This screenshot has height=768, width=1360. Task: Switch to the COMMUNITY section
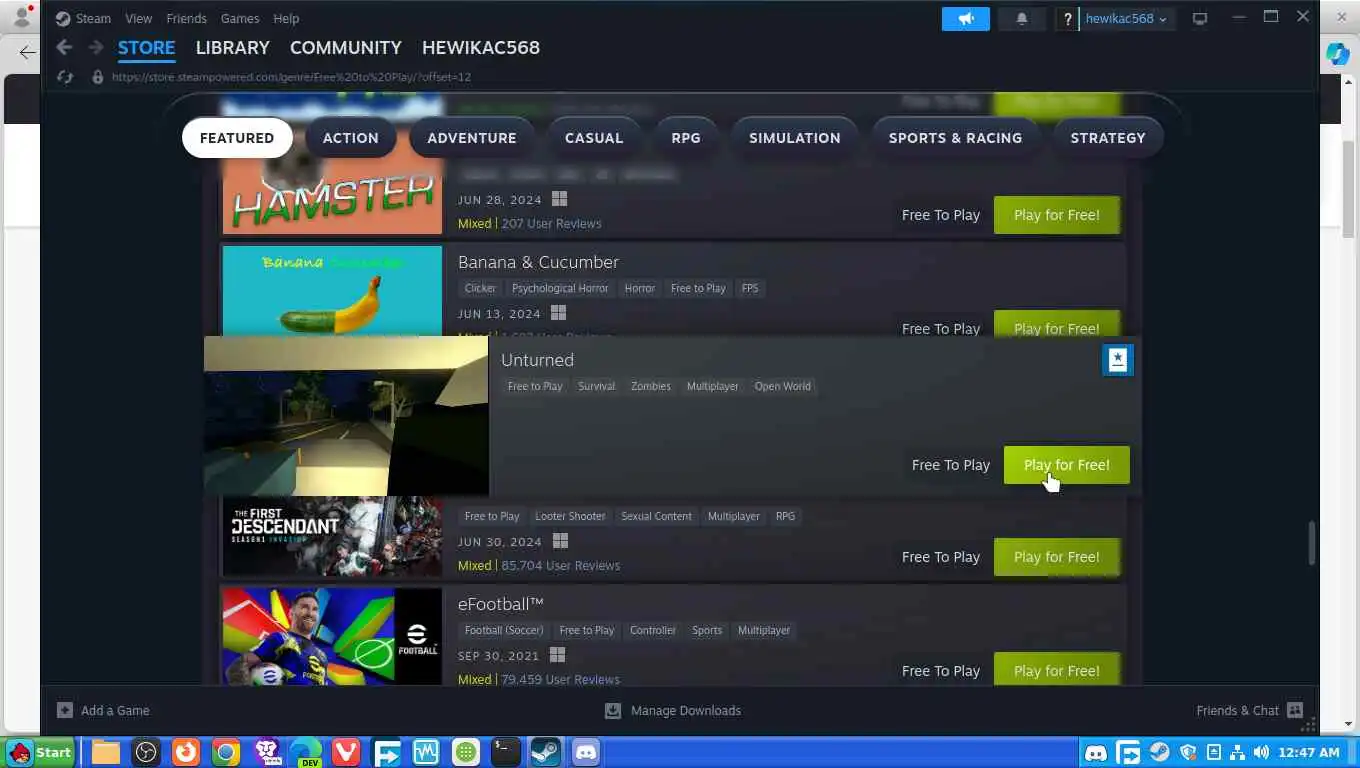(x=346, y=47)
